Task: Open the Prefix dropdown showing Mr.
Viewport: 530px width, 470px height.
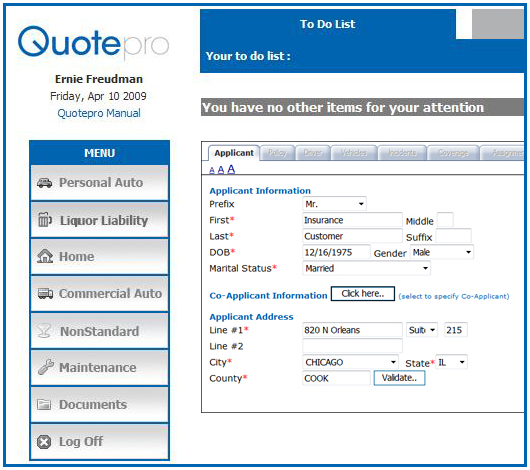Action: click(x=334, y=204)
